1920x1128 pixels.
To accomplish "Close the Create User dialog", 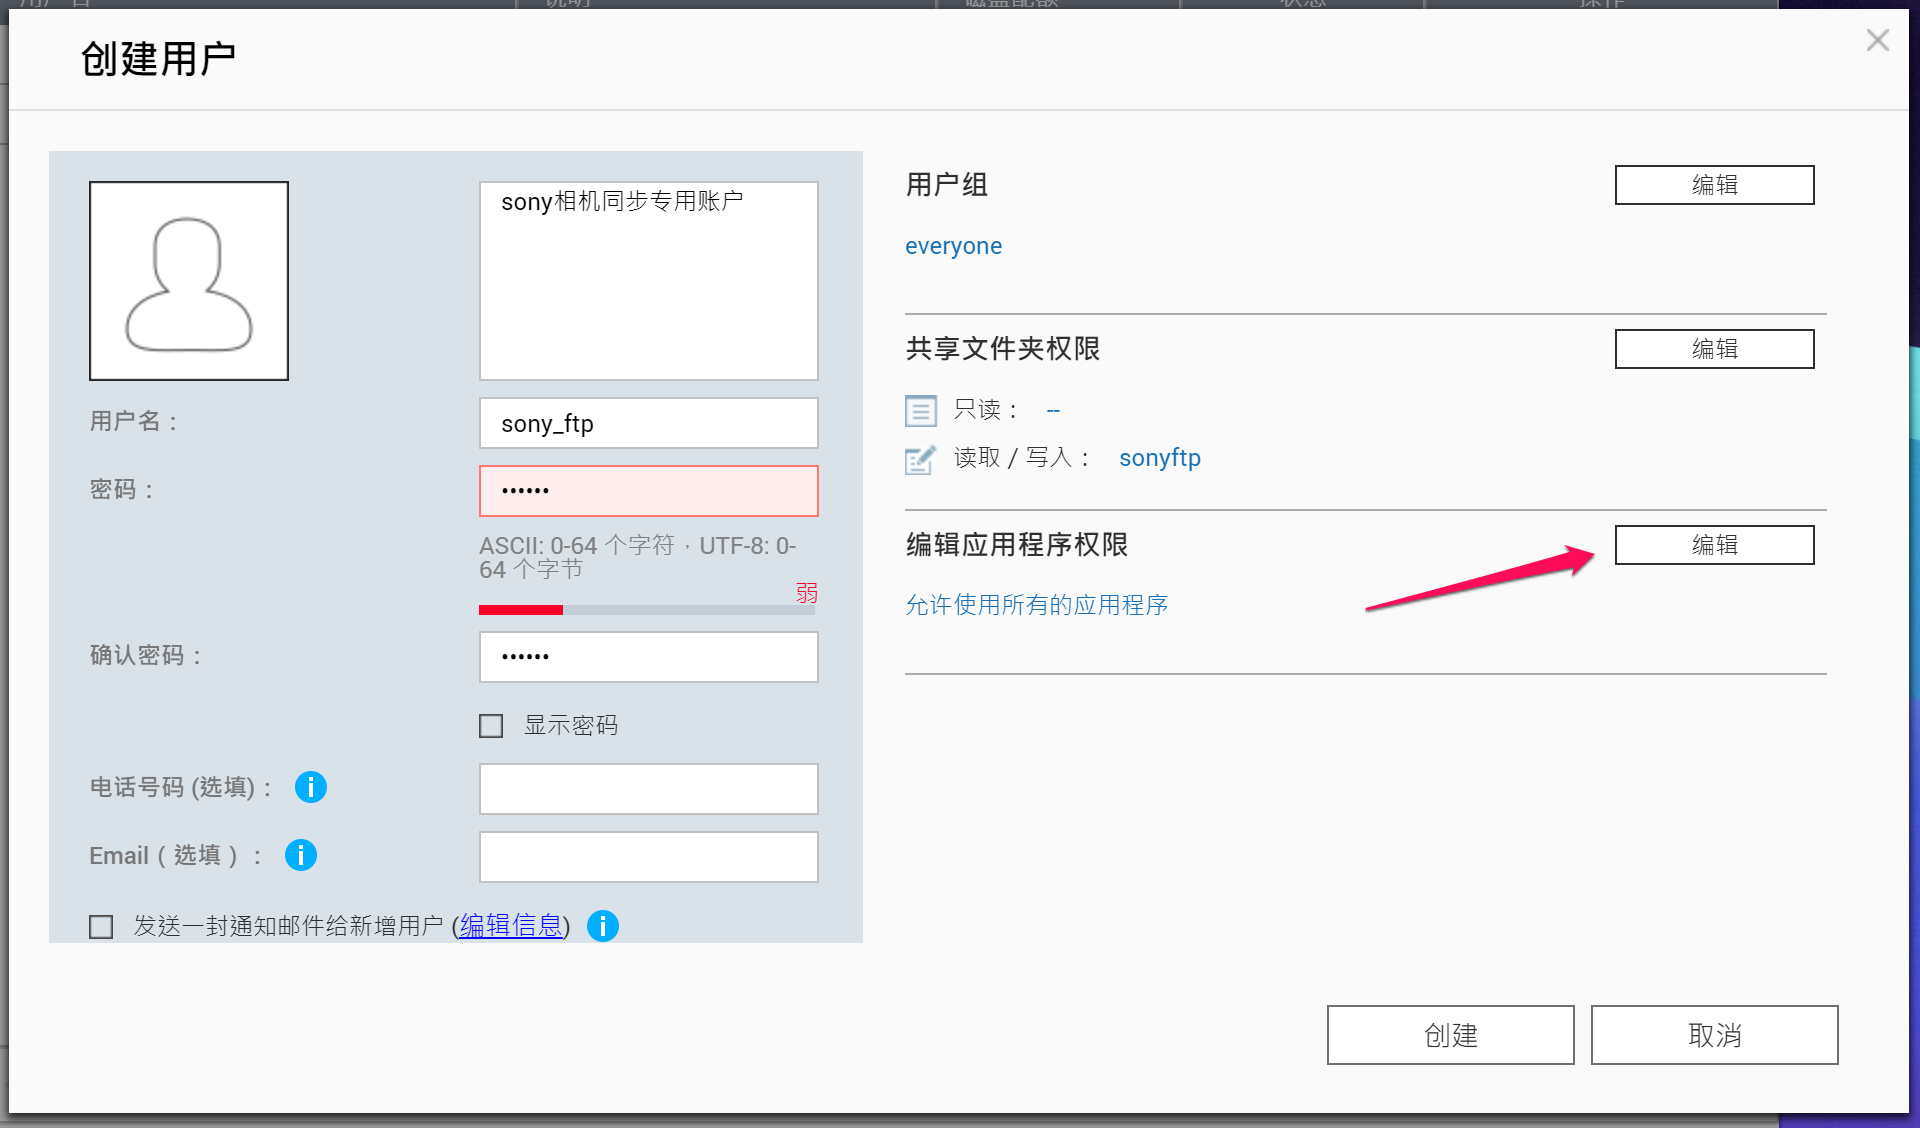I will [x=1877, y=40].
